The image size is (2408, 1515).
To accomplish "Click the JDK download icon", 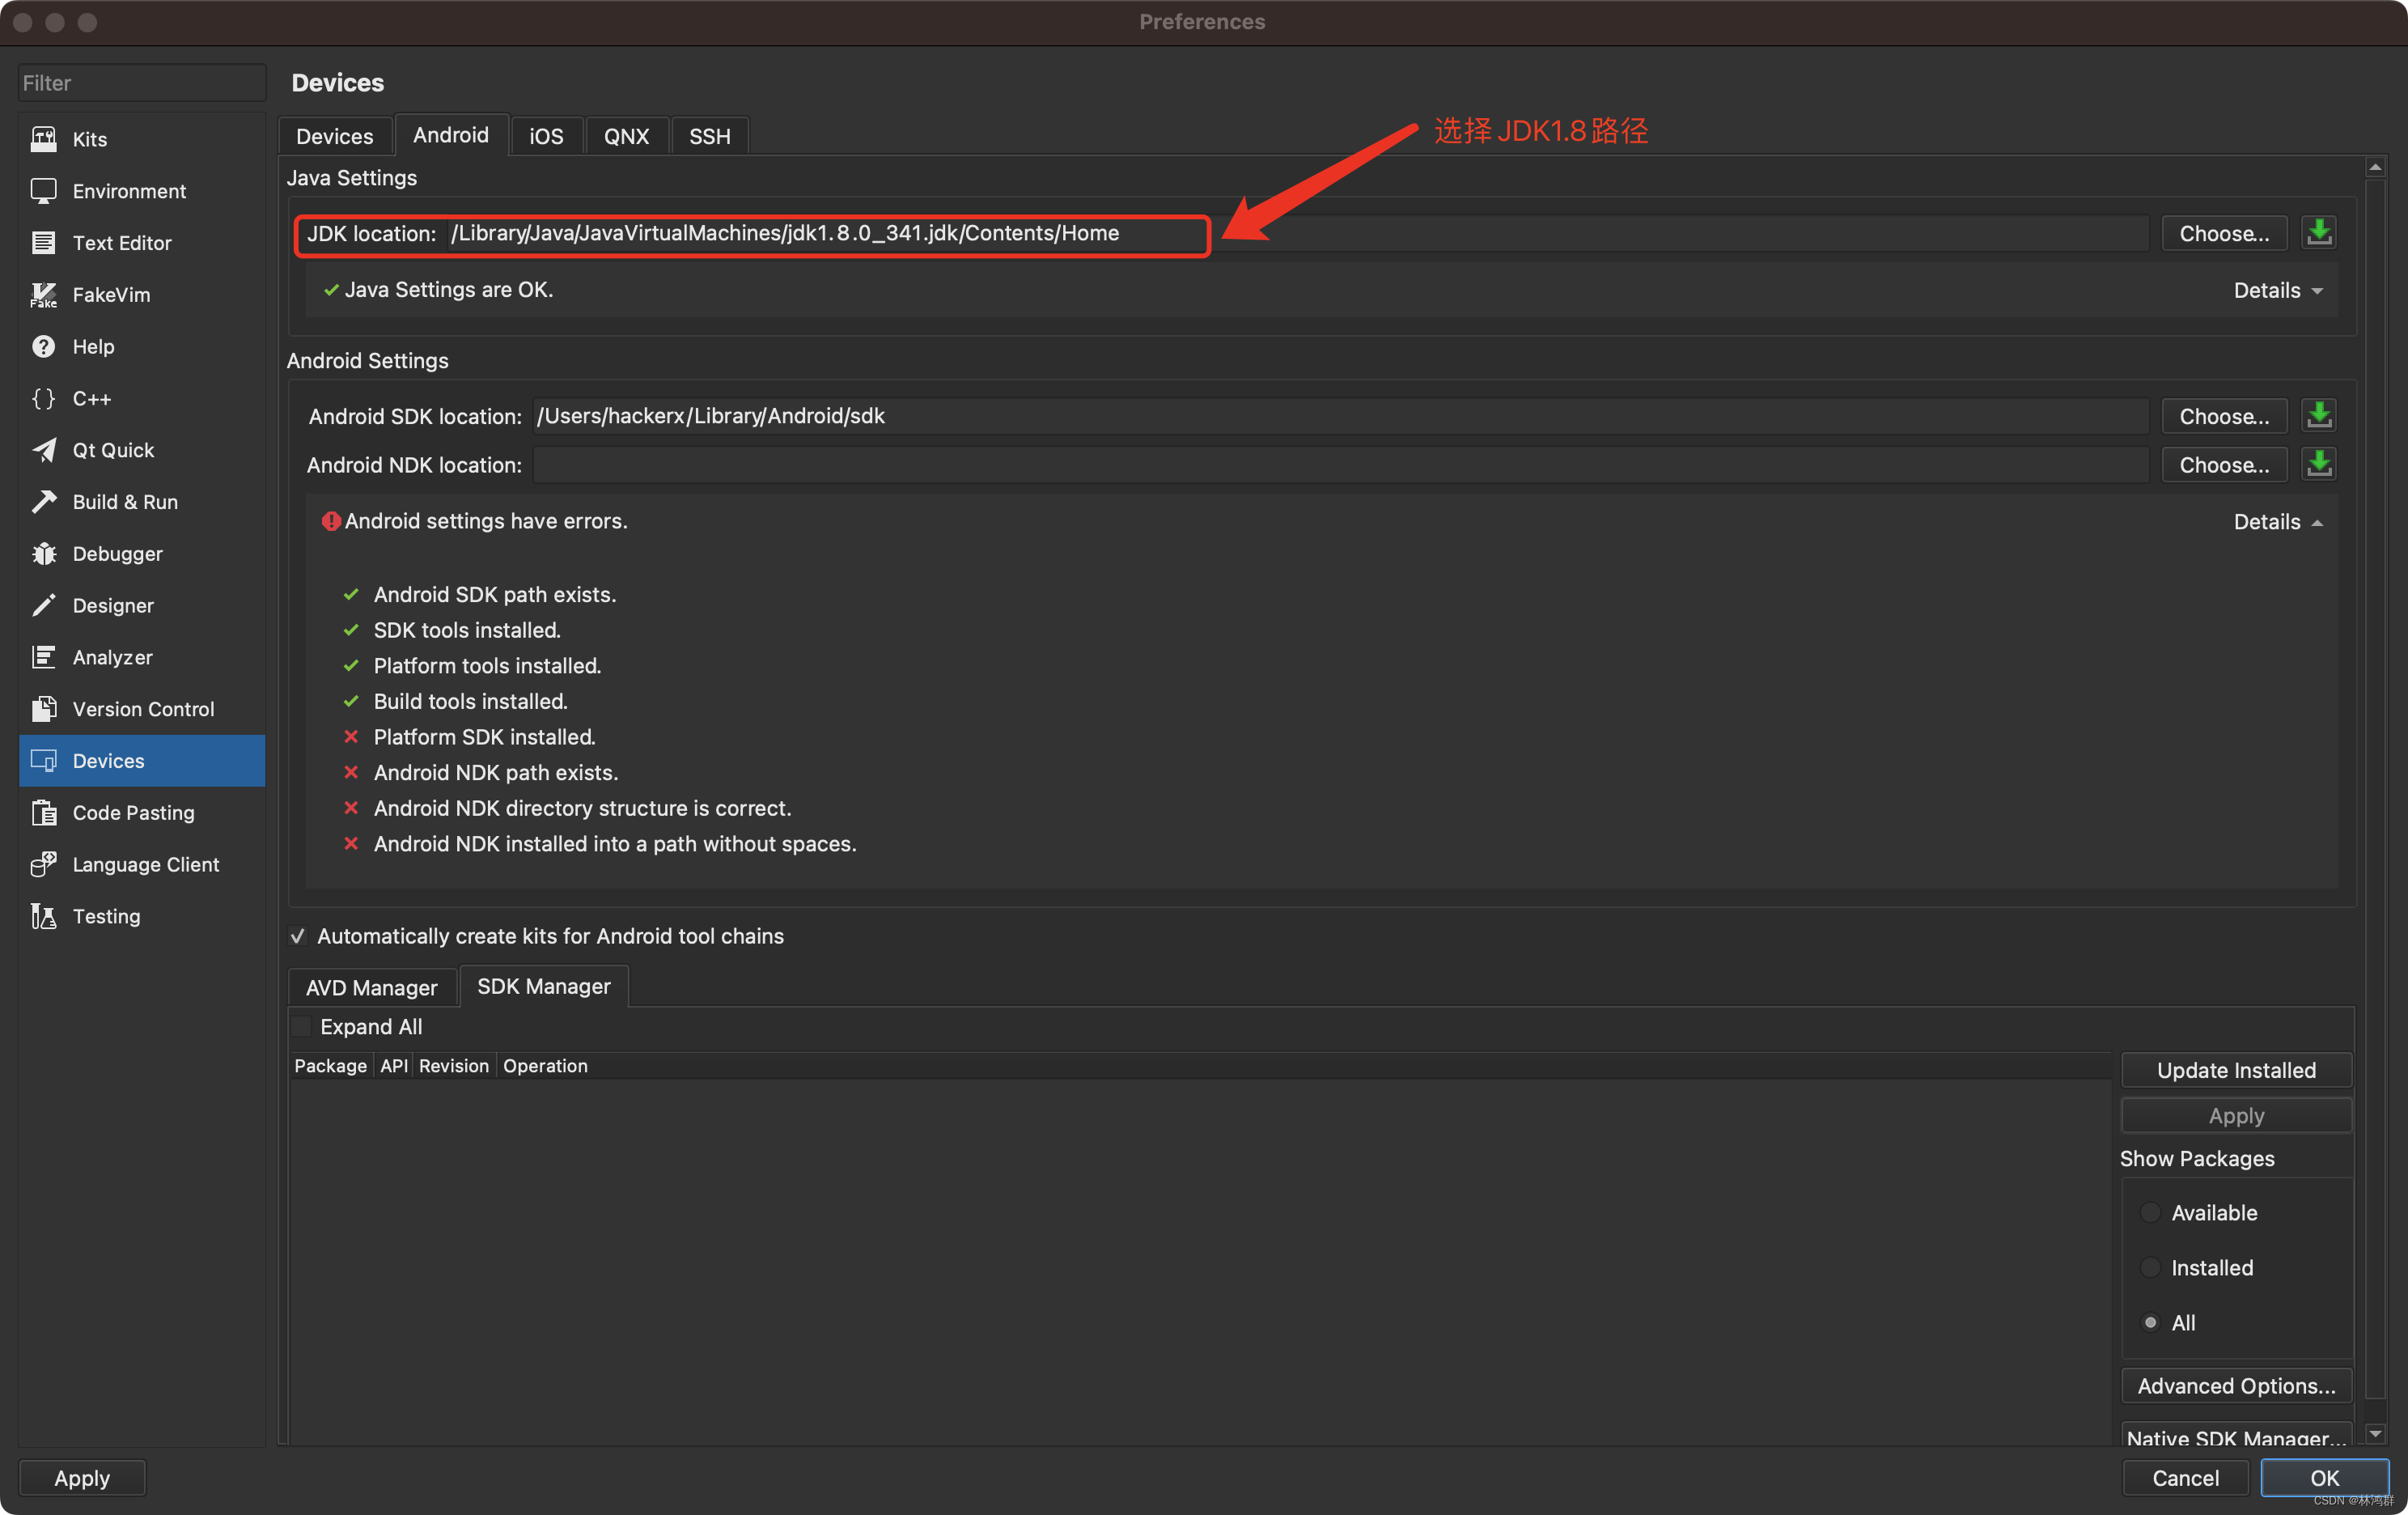I will [x=2320, y=232].
